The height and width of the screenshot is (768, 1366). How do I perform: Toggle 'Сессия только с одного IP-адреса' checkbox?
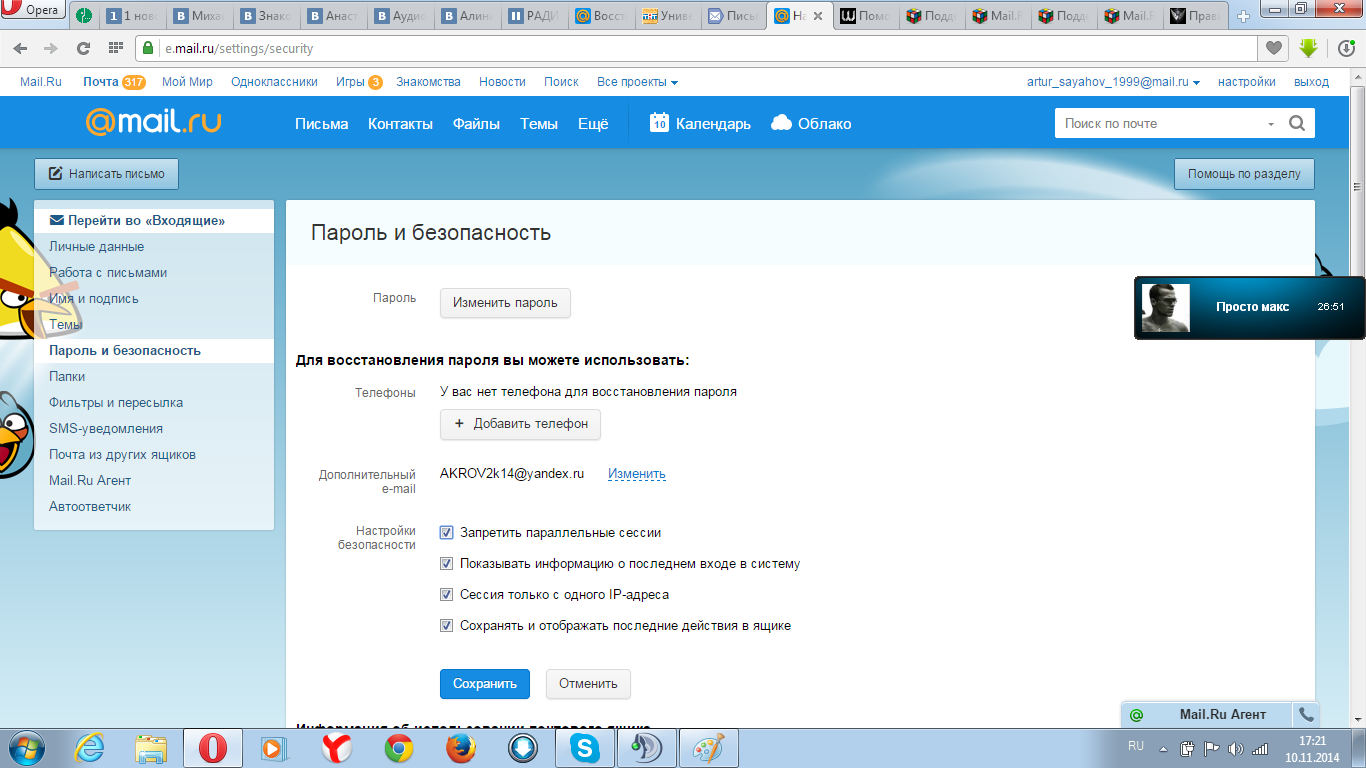(447, 595)
